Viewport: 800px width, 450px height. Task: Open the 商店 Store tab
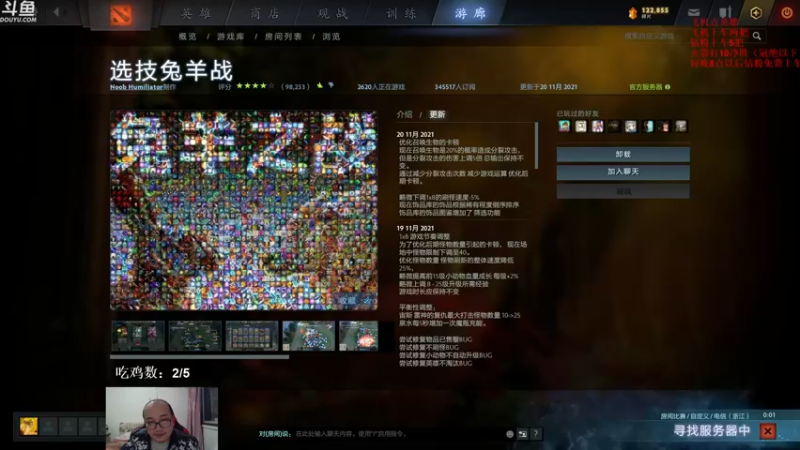point(265,14)
